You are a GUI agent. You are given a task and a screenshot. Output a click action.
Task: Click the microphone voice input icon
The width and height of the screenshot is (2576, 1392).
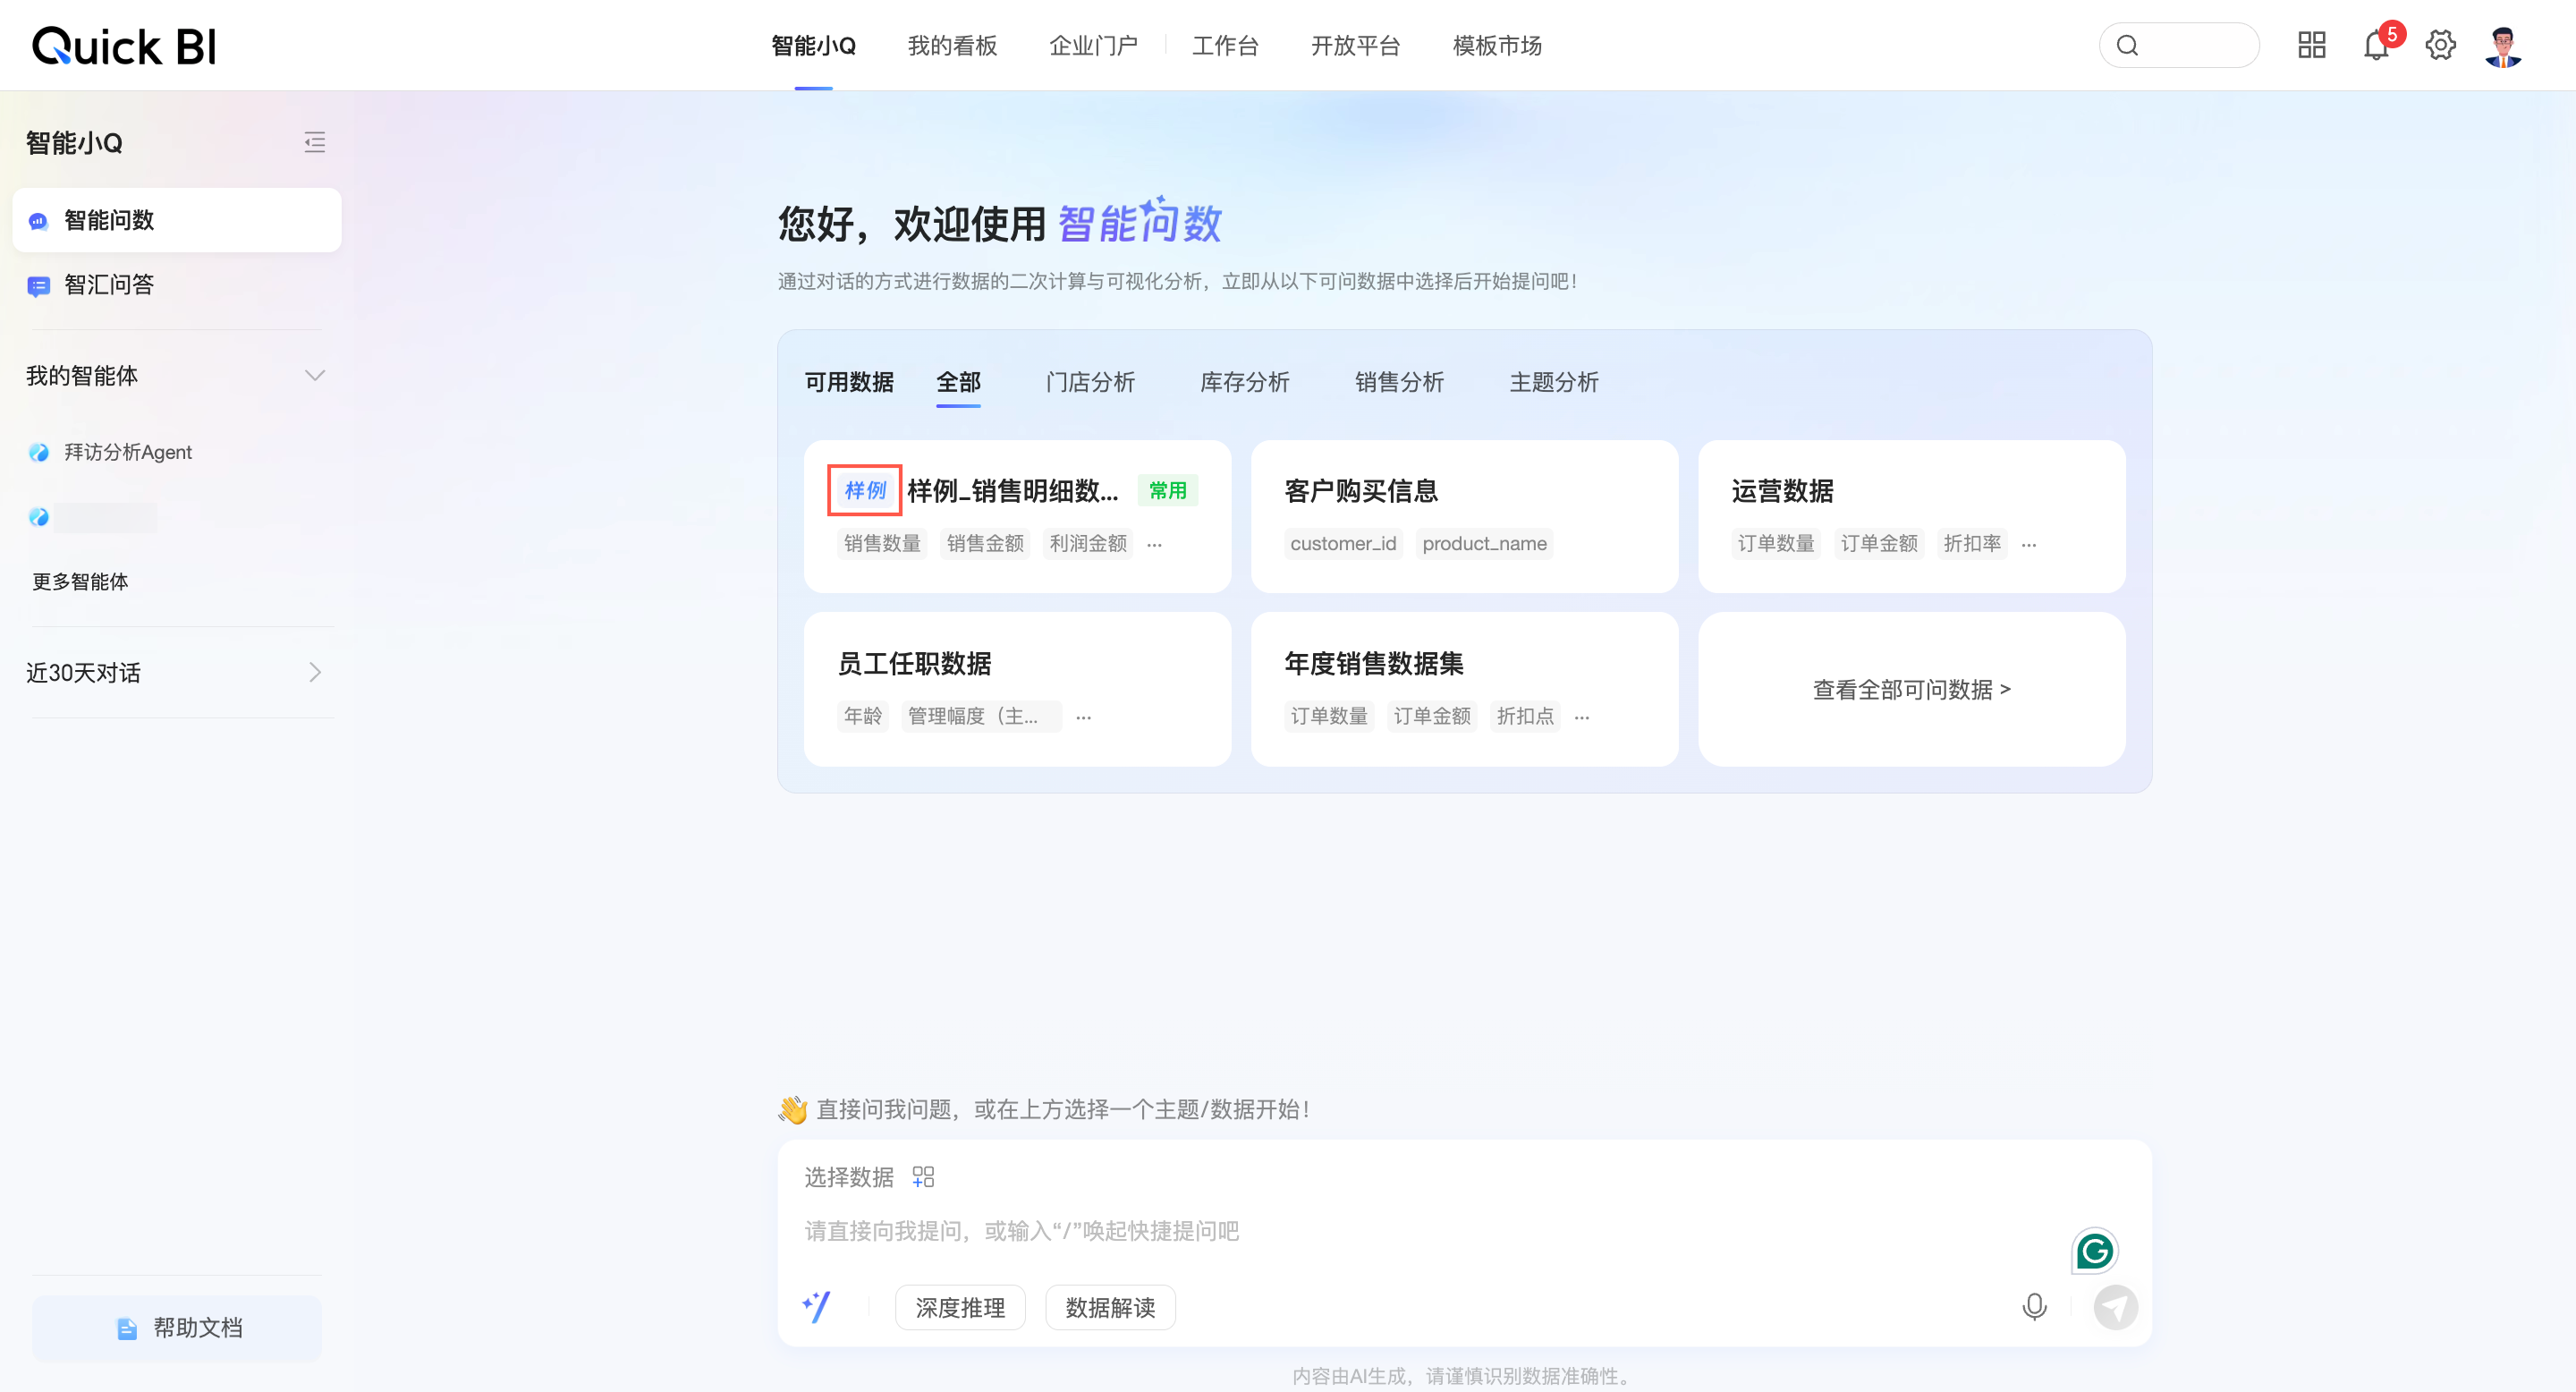pos(2034,1307)
